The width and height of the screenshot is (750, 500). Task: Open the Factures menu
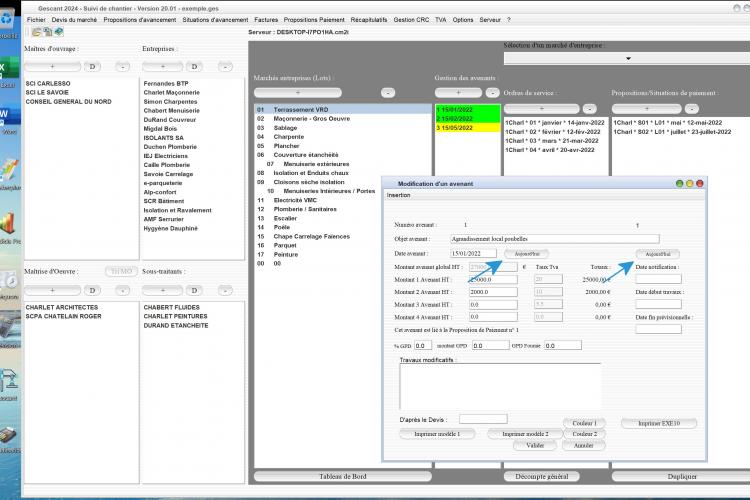pos(266,20)
